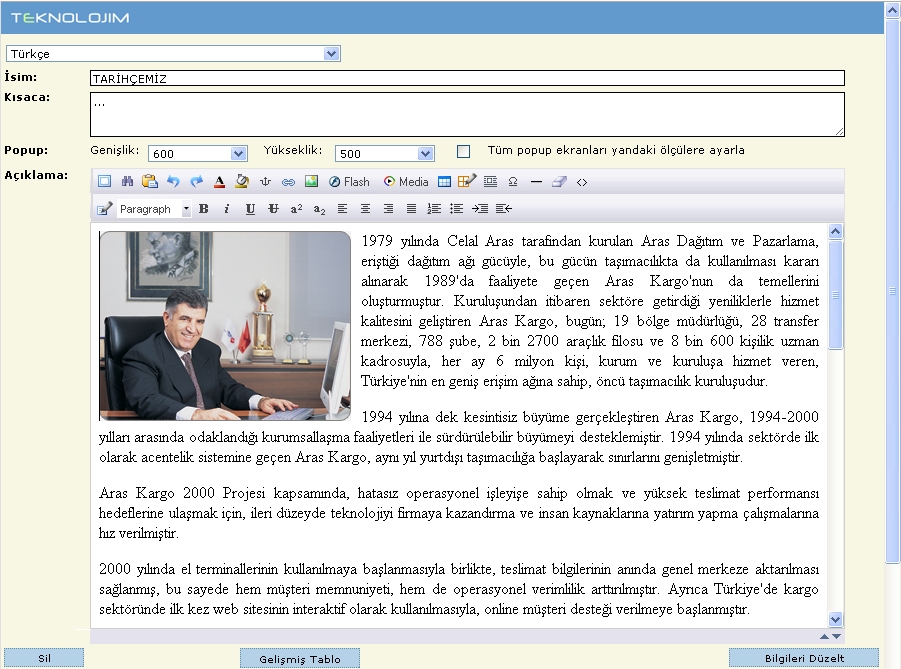Click the TEKNOLOJIM logo
The width and height of the screenshot is (901, 669).
point(70,18)
